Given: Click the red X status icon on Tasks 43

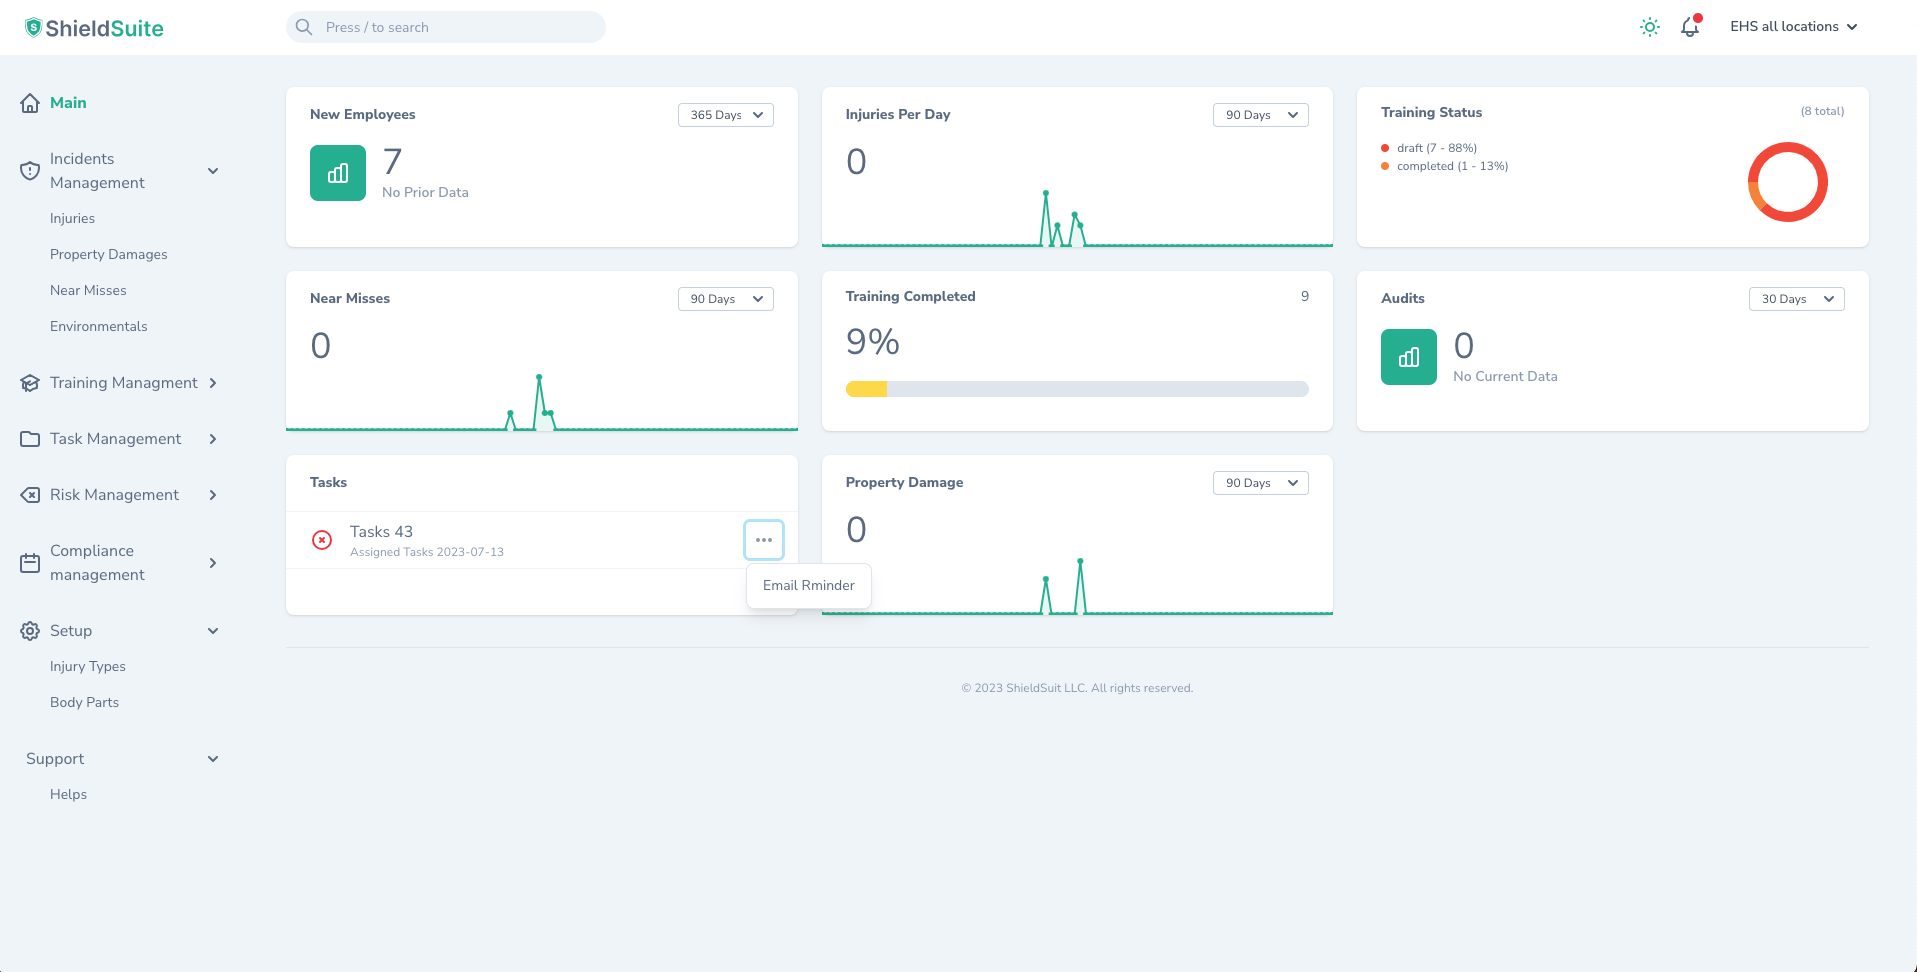Looking at the screenshot, I should [322, 540].
